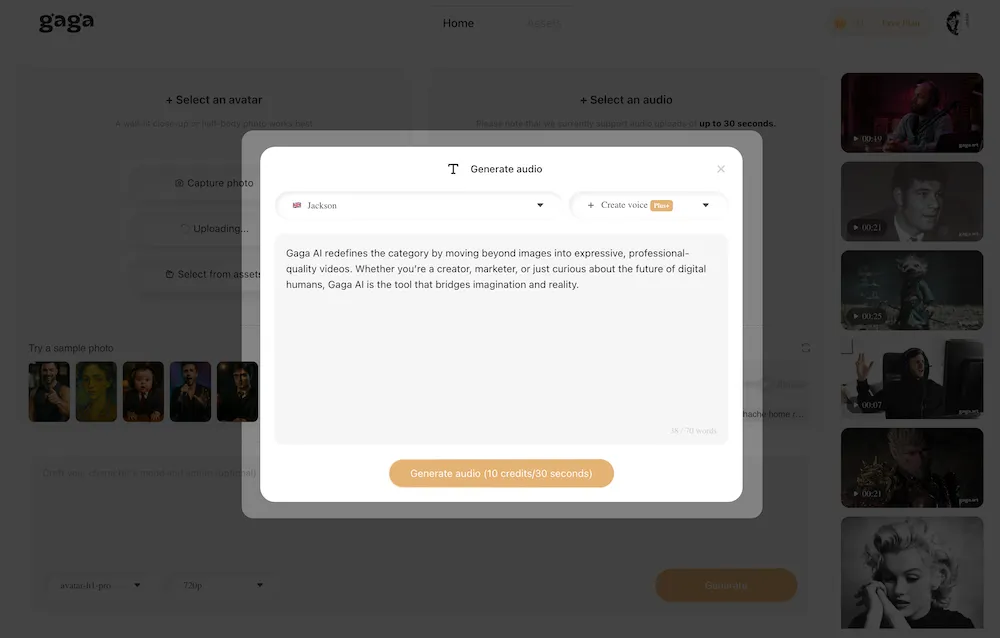Click the refresh icon above audio samples
Image resolution: width=1000 pixels, height=638 pixels.
tap(805, 348)
